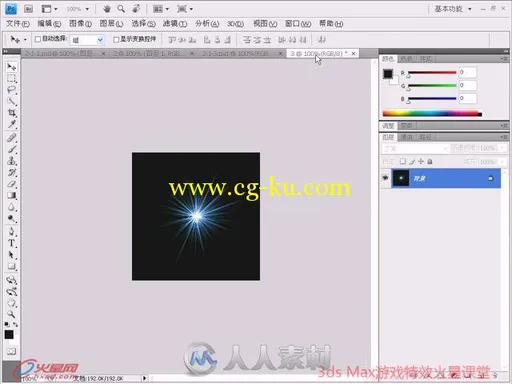Select the 3D Orbit tool
The width and height of the screenshot is (512, 384).
pos(11,291)
